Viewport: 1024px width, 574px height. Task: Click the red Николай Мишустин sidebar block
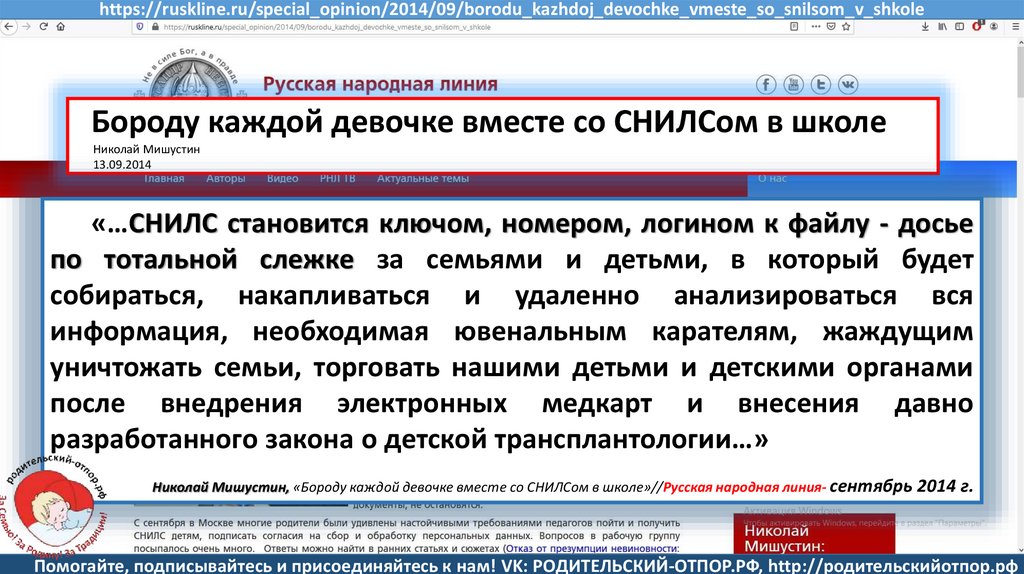point(814,534)
